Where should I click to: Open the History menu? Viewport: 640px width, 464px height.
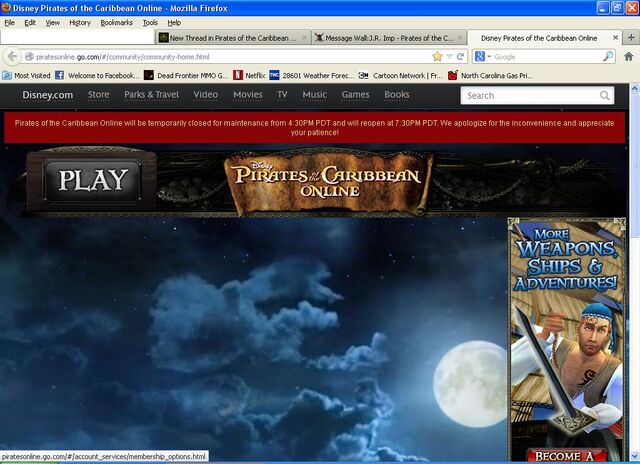click(x=80, y=23)
